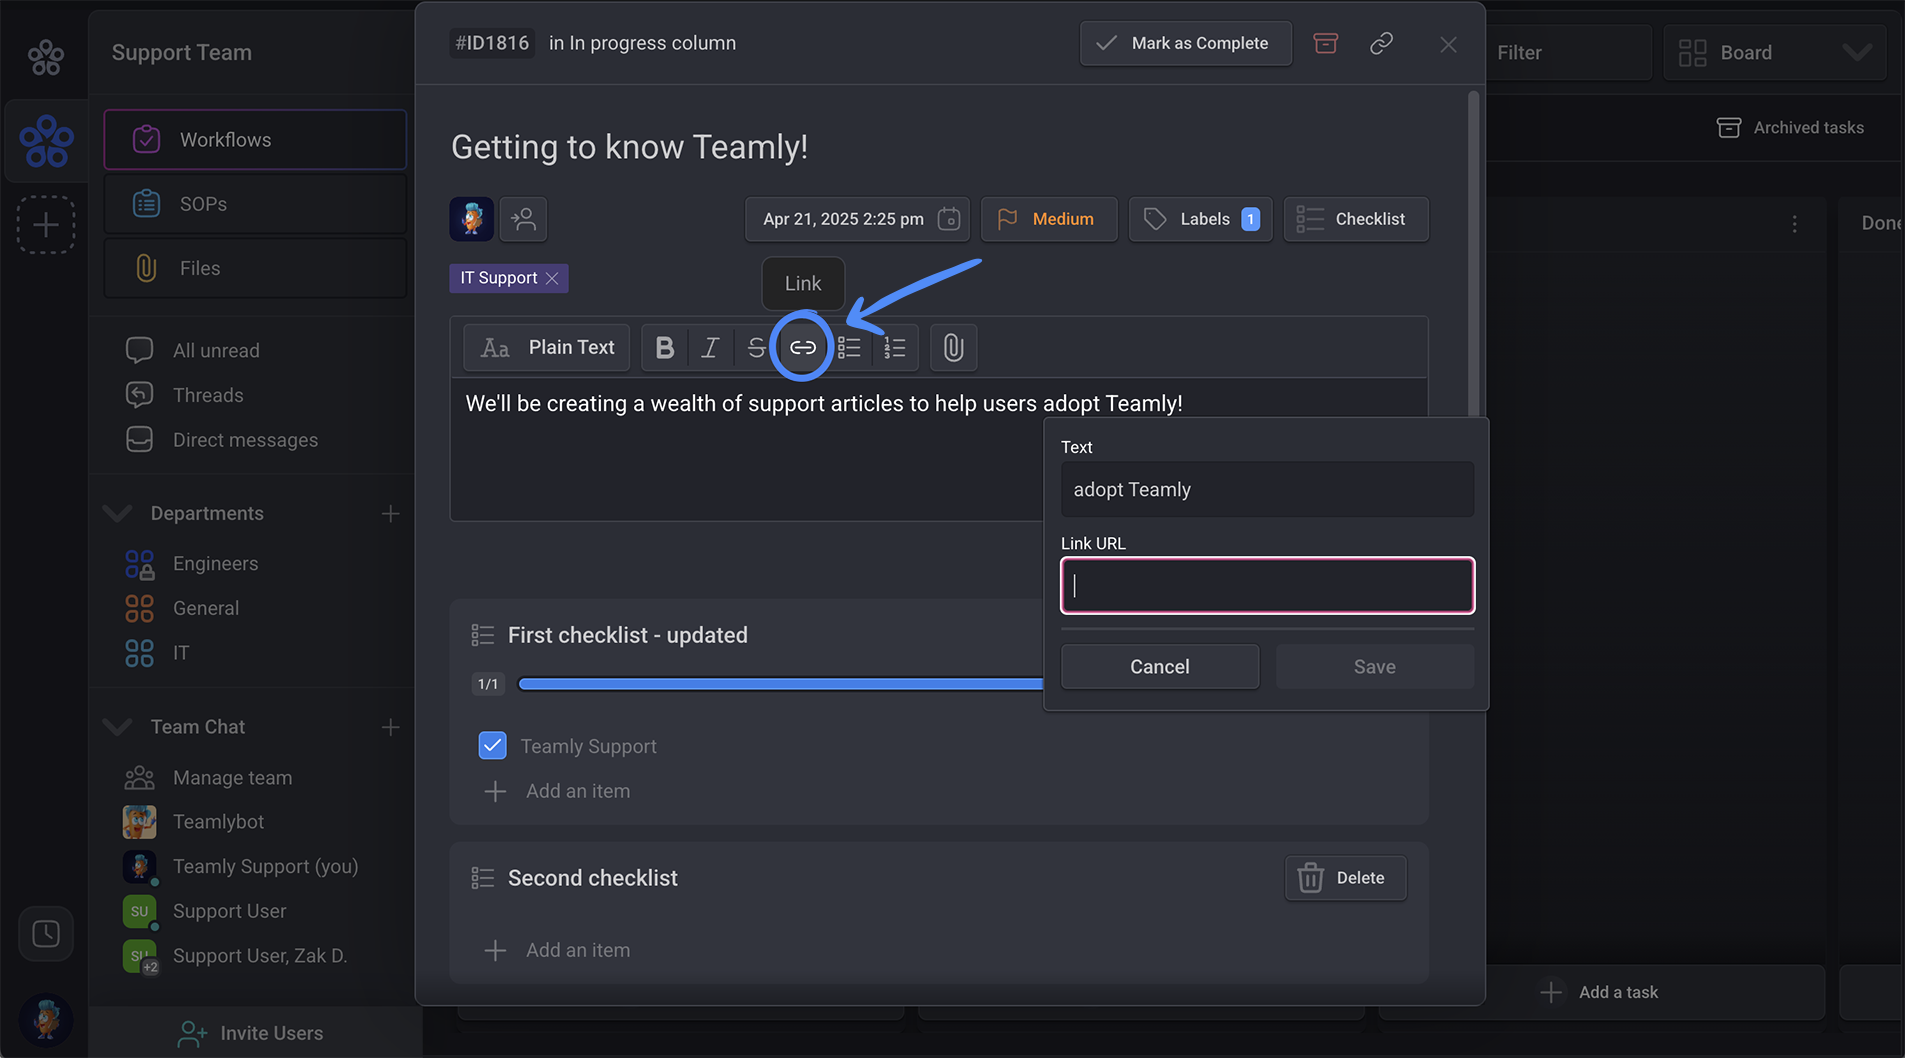Open your profile avatar at the bottom left
Image resolution: width=1905 pixels, height=1058 pixels.
(x=46, y=1020)
